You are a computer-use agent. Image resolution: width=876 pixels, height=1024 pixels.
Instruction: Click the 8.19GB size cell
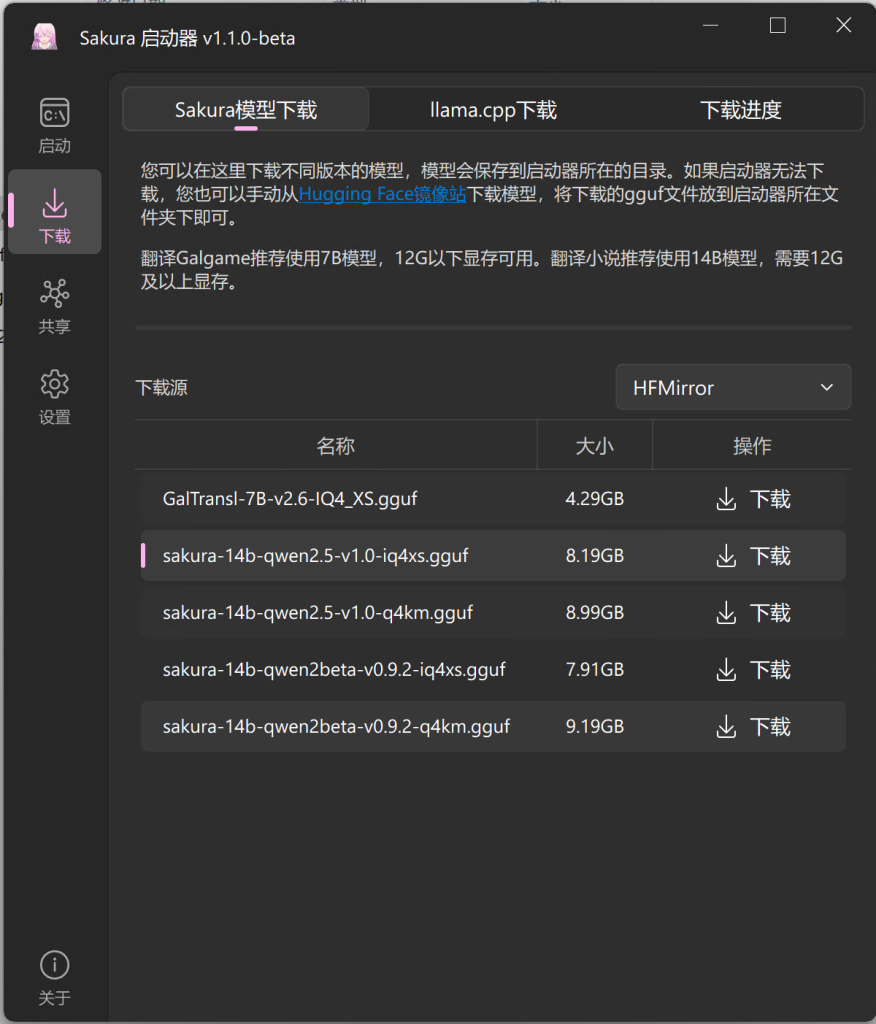[594, 556]
